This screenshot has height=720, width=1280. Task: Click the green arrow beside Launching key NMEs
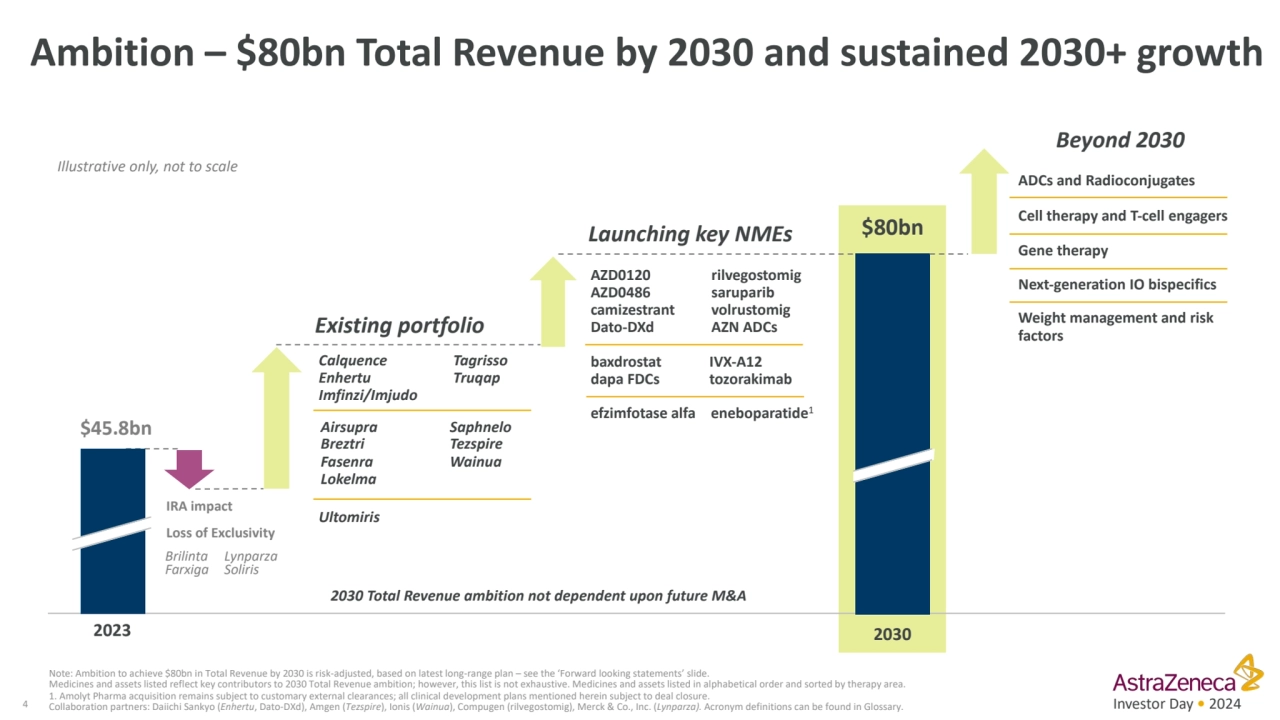tap(553, 301)
